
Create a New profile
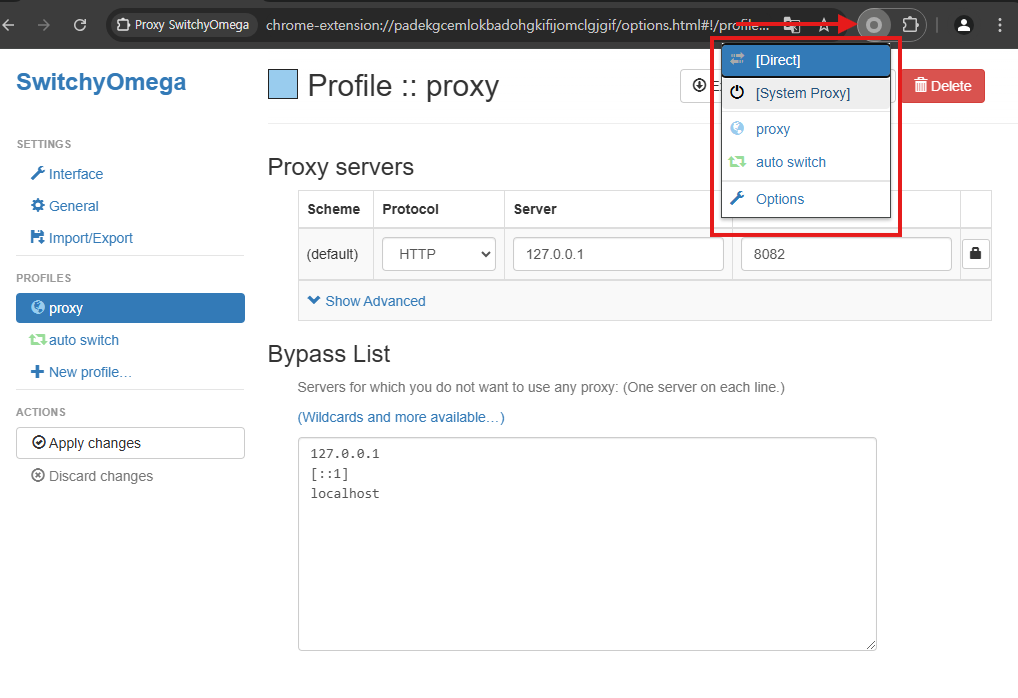81,372
